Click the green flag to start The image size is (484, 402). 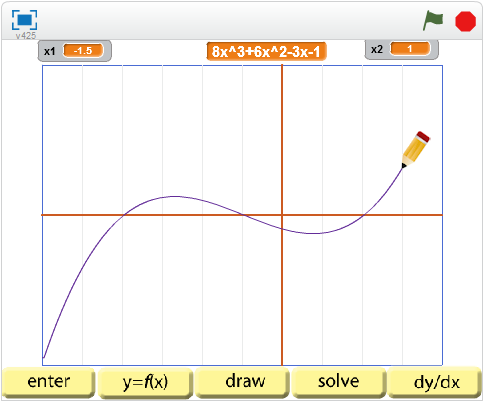click(433, 21)
